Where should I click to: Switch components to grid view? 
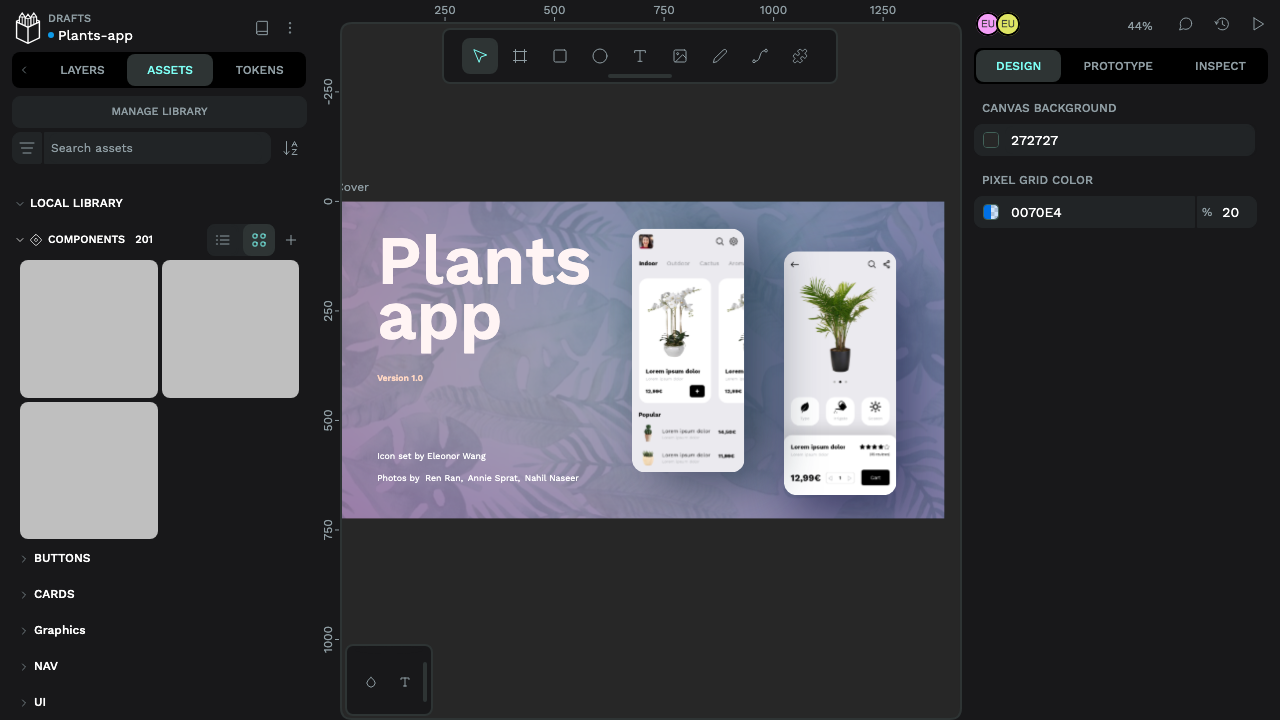click(259, 240)
